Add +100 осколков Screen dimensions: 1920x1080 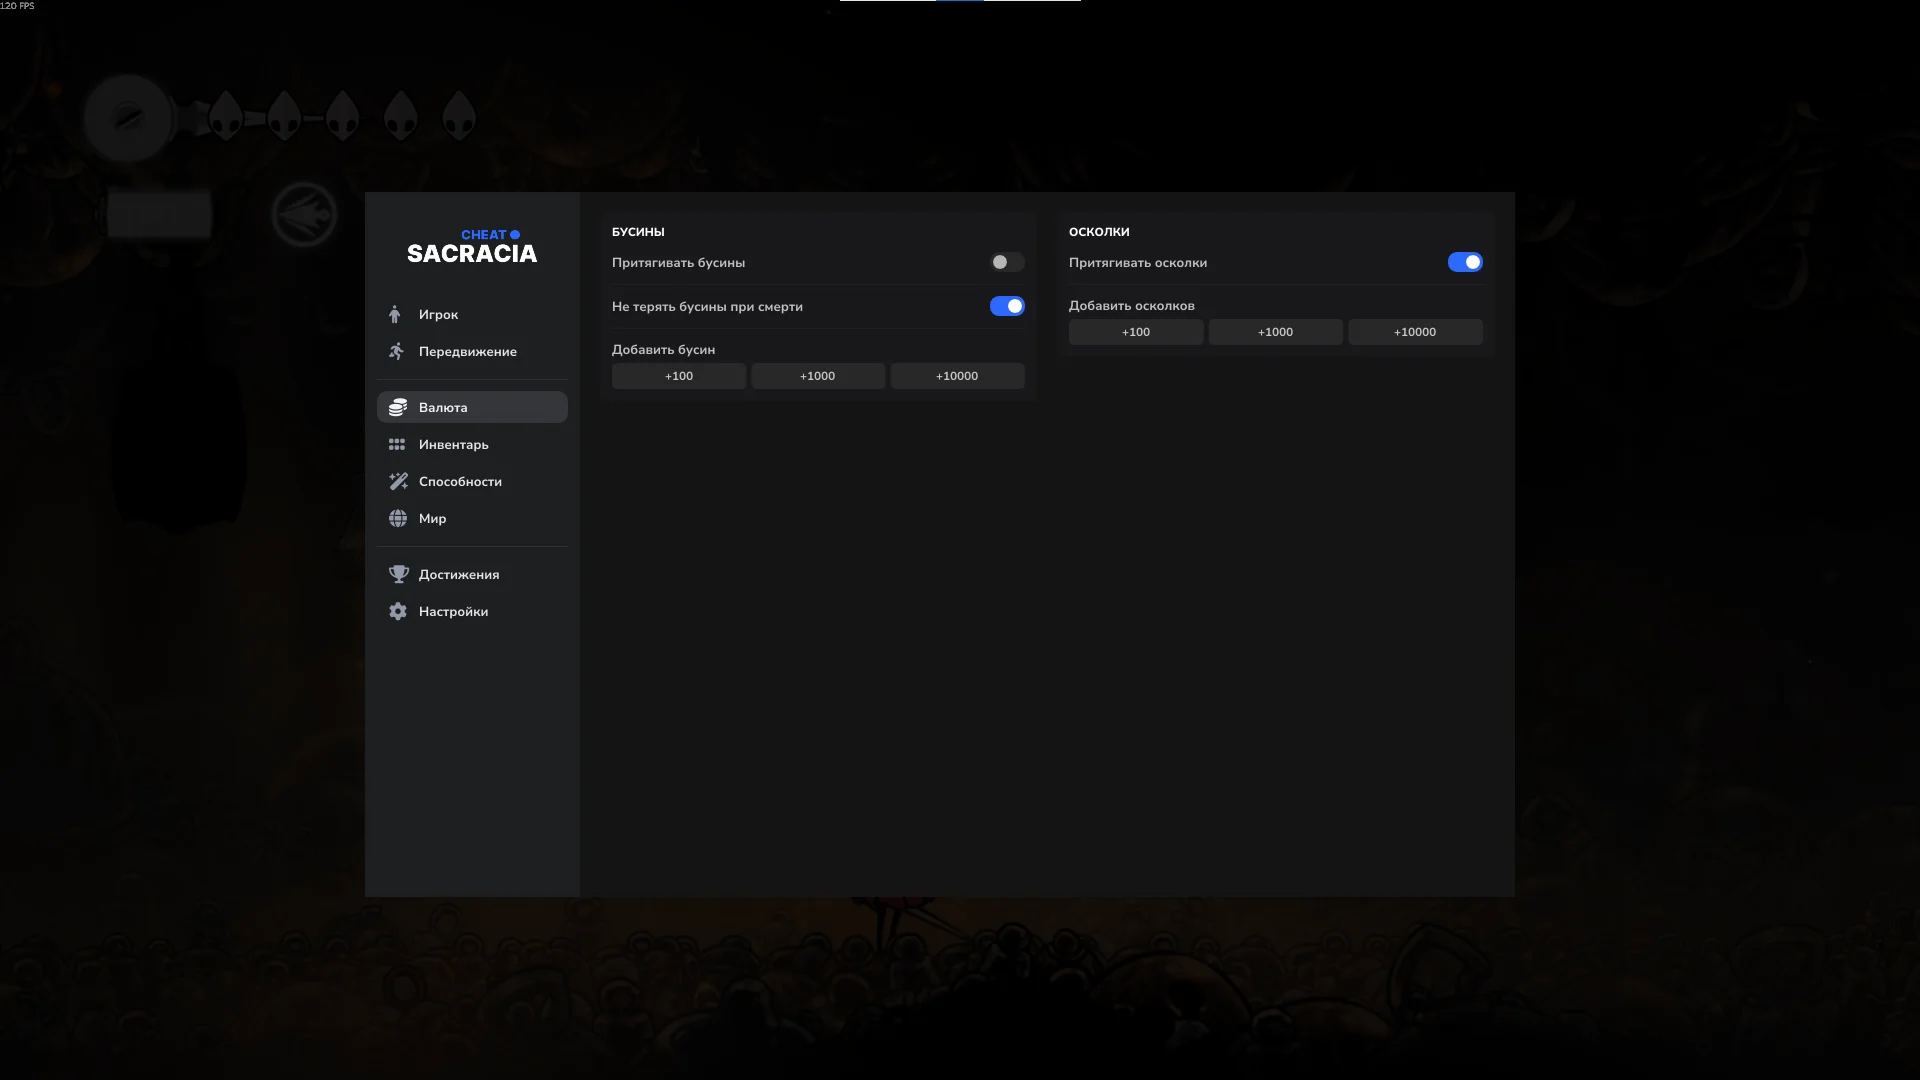tap(1135, 332)
